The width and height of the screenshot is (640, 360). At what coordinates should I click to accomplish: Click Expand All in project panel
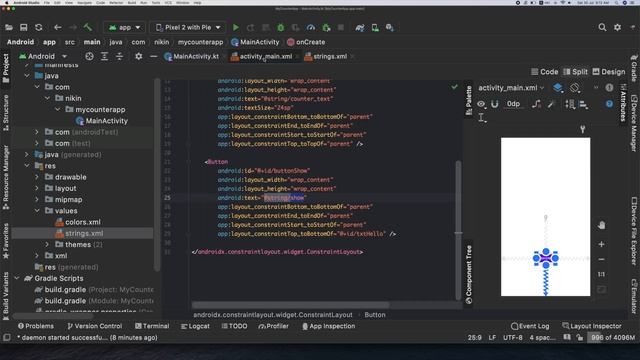(104, 56)
